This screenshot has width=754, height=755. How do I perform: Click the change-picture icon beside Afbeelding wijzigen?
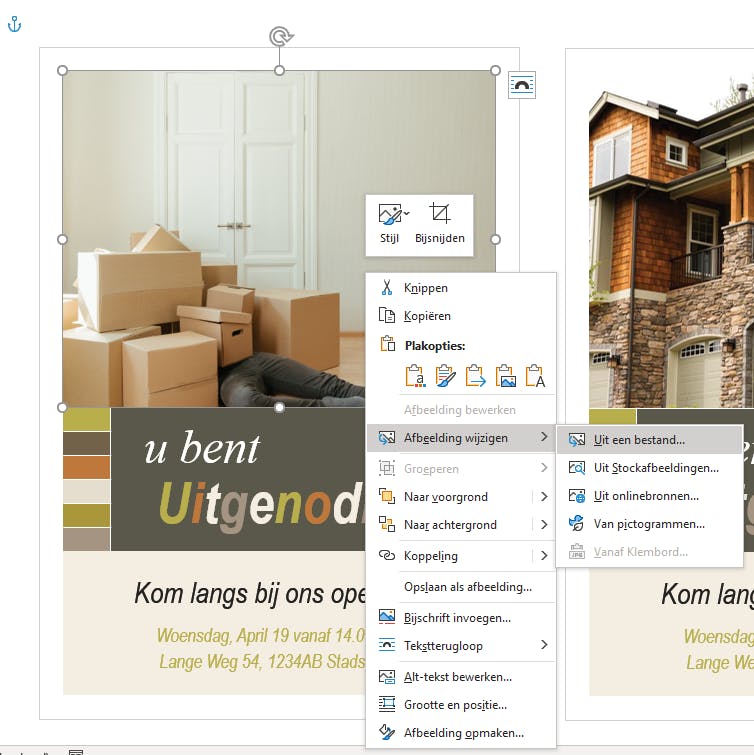click(387, 438)
